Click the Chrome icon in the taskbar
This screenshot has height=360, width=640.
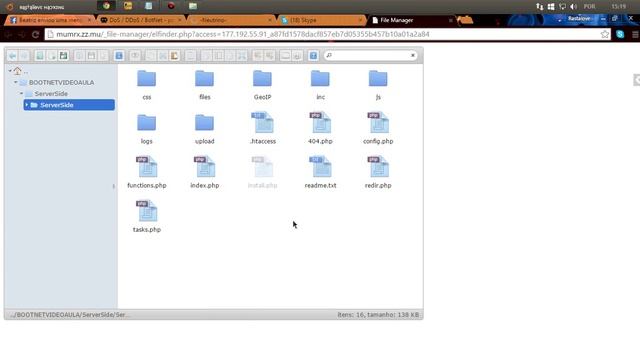tap(107, 6)
